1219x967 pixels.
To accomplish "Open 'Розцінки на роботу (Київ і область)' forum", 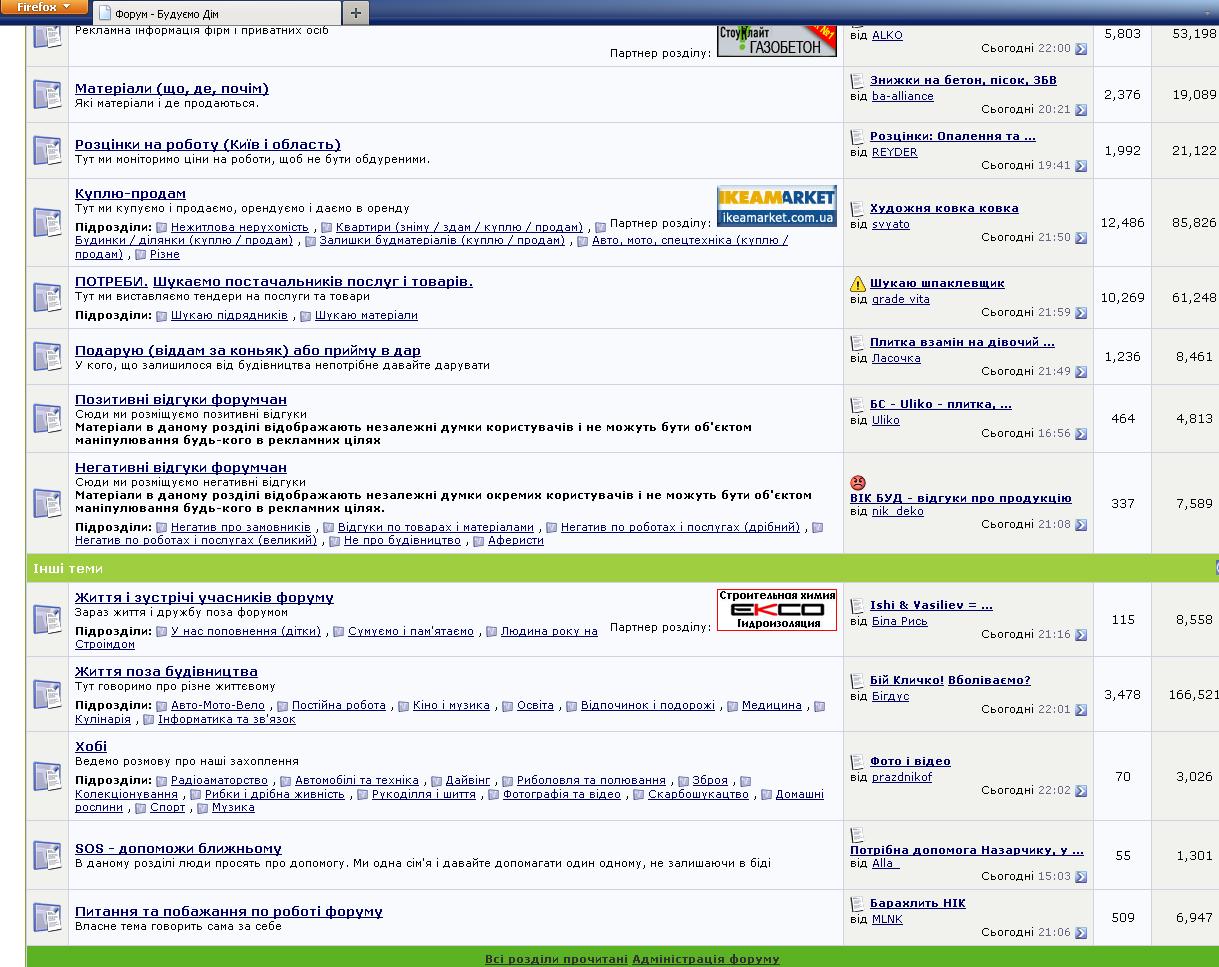I will click(x=208, y=144).
